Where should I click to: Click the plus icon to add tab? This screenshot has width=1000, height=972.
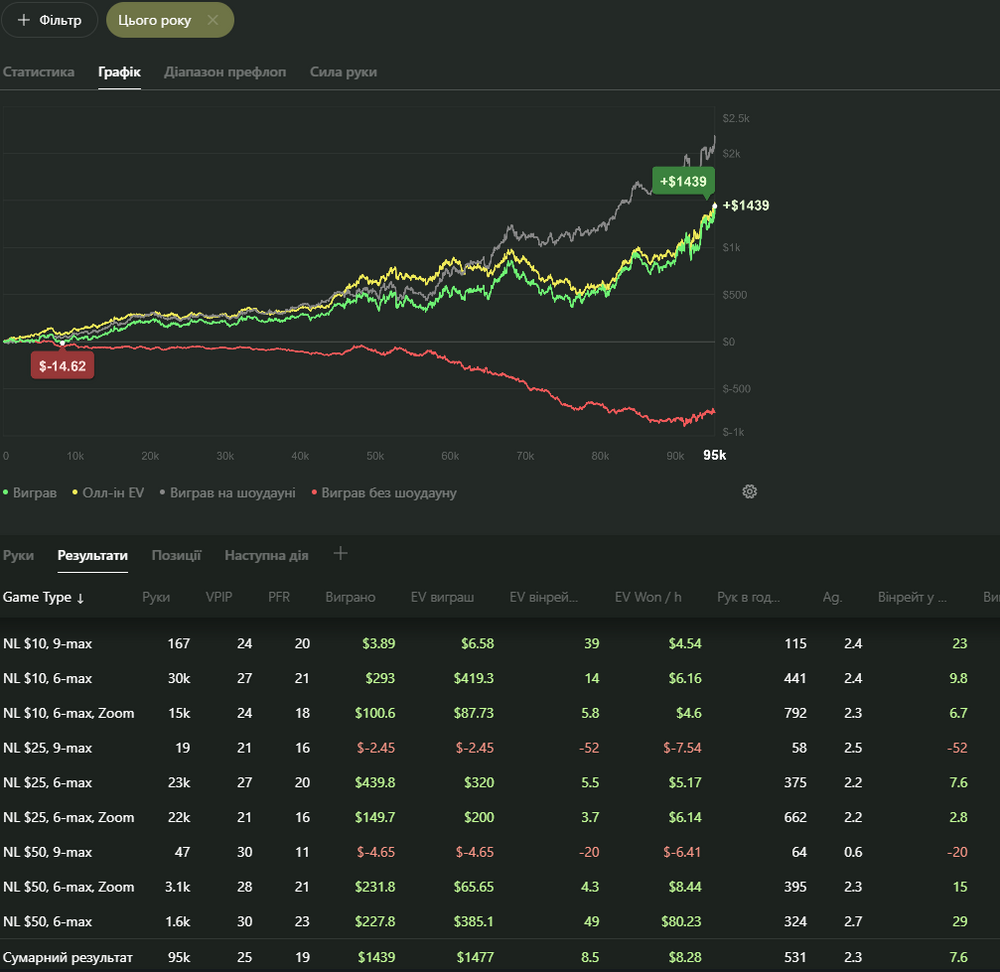pos(340,554)
